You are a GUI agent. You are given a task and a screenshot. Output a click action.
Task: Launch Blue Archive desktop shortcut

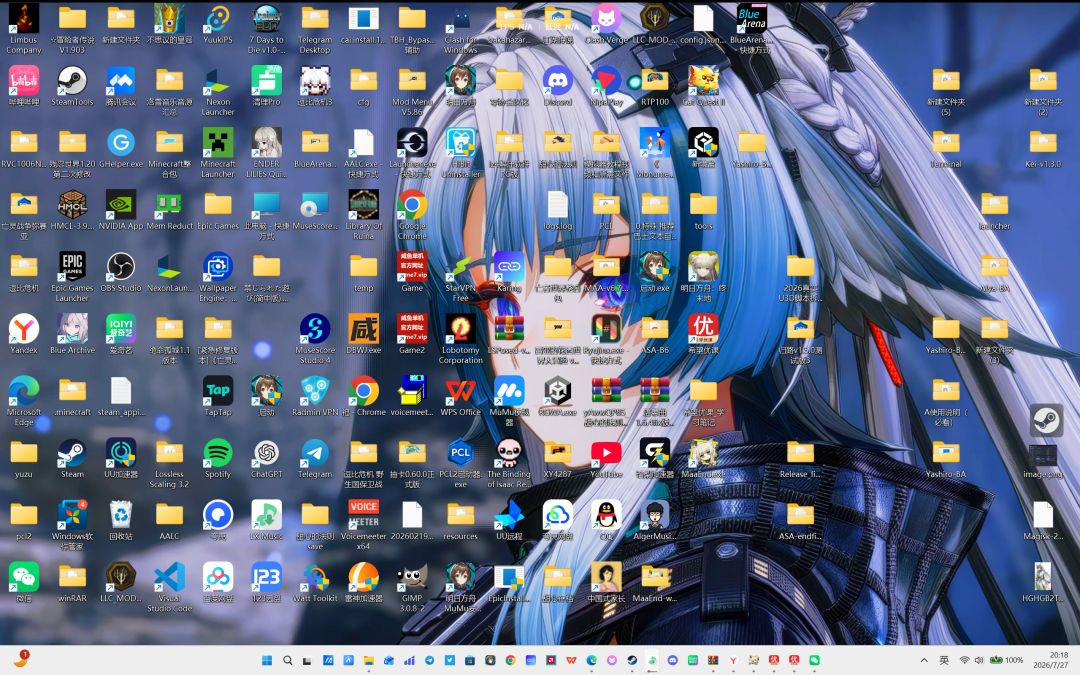(x=72, y=333)
